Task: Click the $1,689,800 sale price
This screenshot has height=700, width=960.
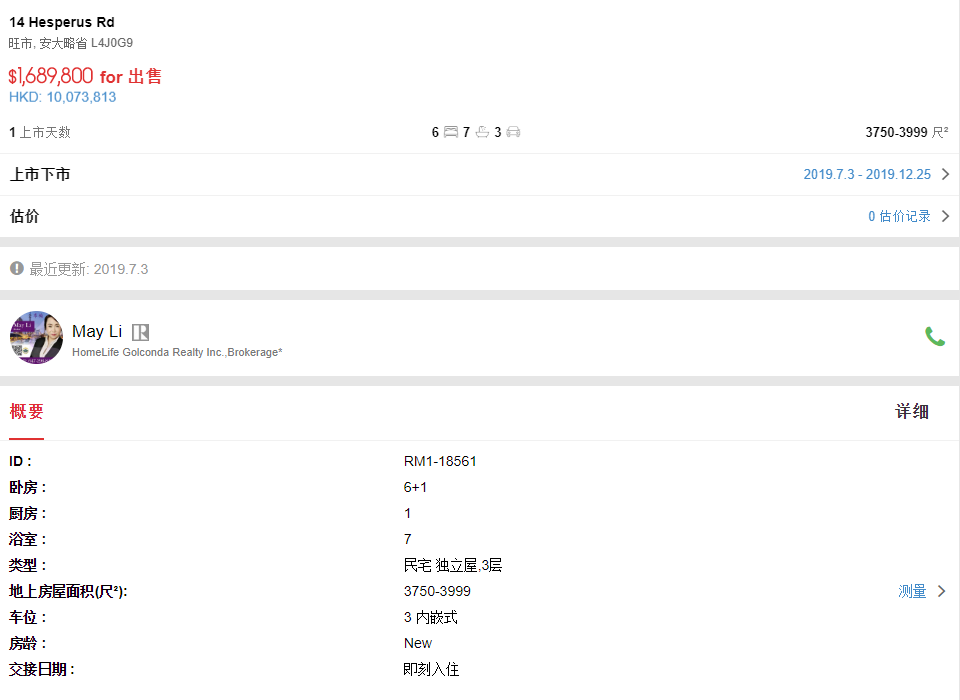Action: point(51,76)
